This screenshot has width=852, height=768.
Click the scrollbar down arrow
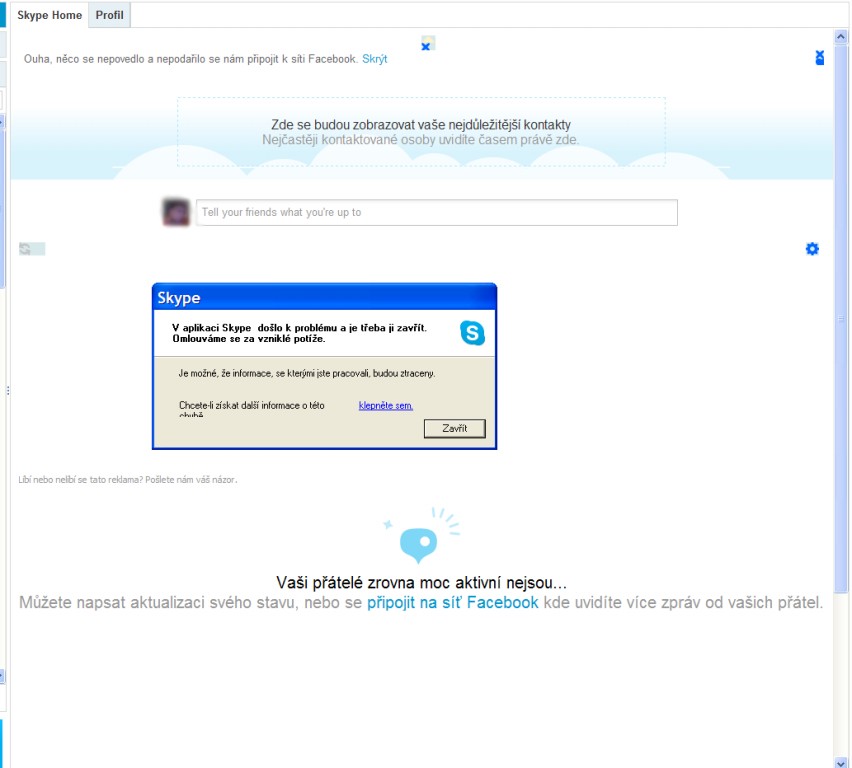841,763
